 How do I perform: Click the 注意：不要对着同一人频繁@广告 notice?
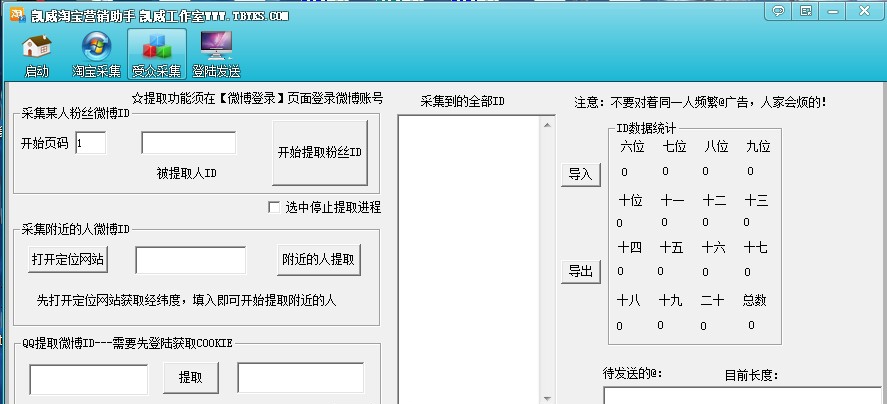point(700,102)
